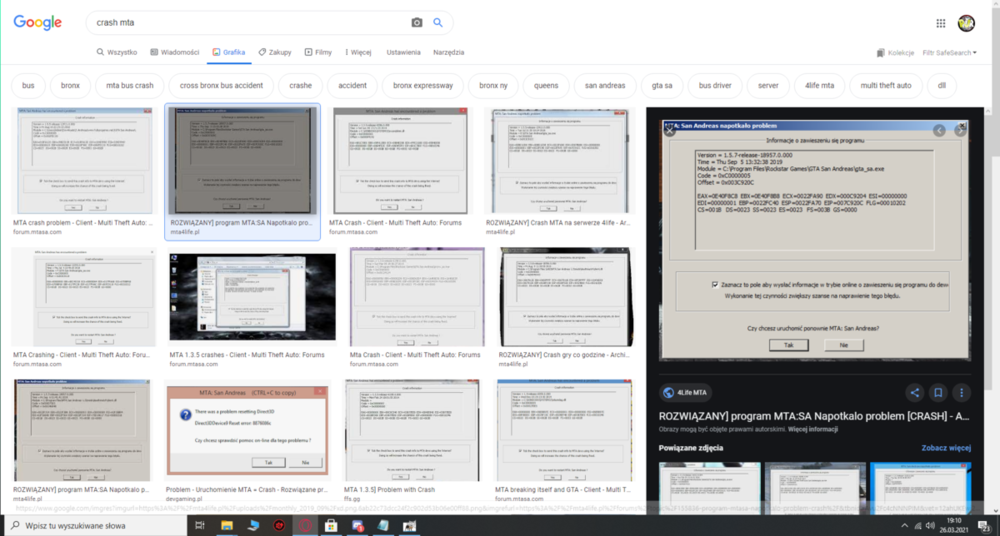
Task: Click Więcej informacji copyright link
Action: [x=812, y=429]
